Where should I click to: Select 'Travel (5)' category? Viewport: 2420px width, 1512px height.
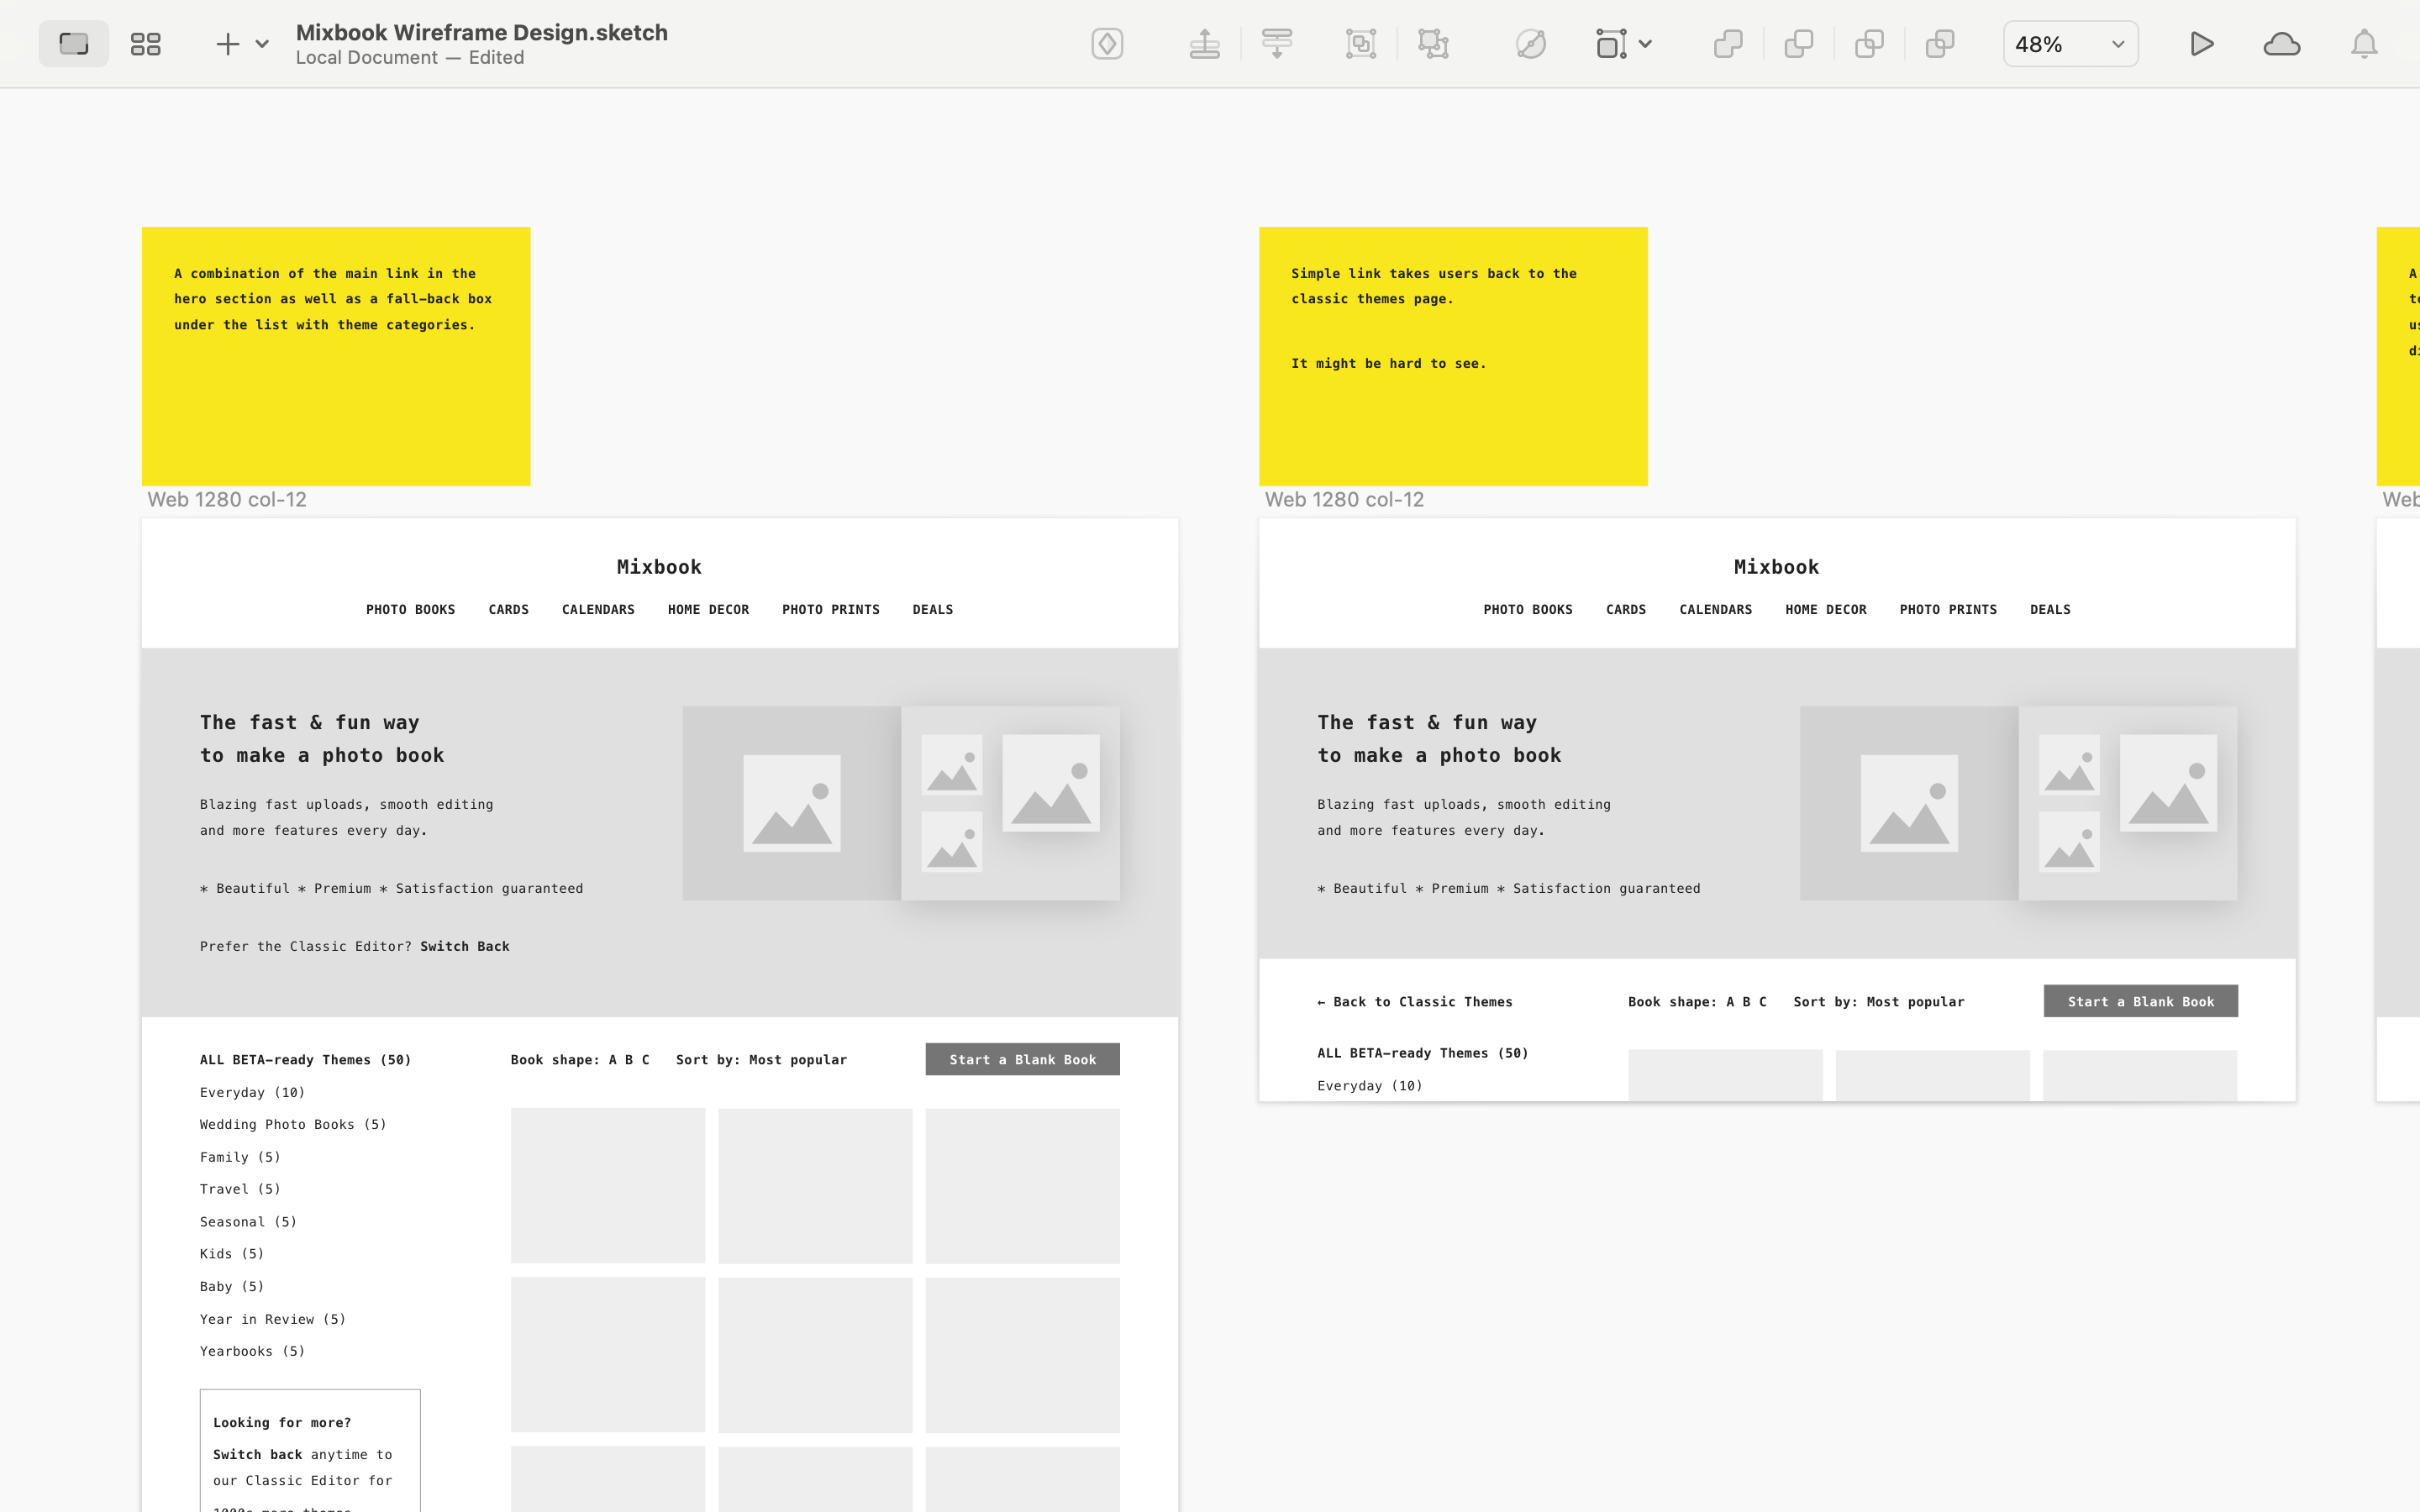click(240, 1189)
